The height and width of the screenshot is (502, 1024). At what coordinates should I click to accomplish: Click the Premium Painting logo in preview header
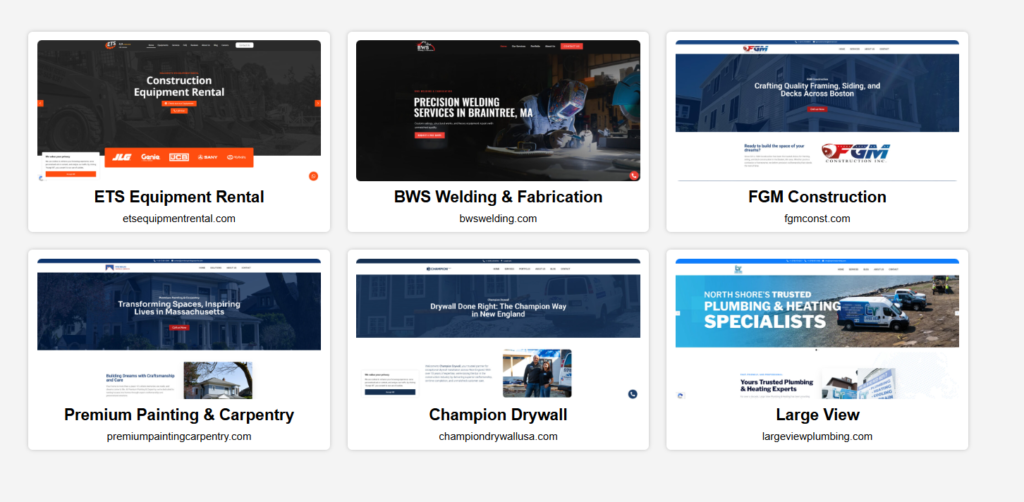[118, 268]
